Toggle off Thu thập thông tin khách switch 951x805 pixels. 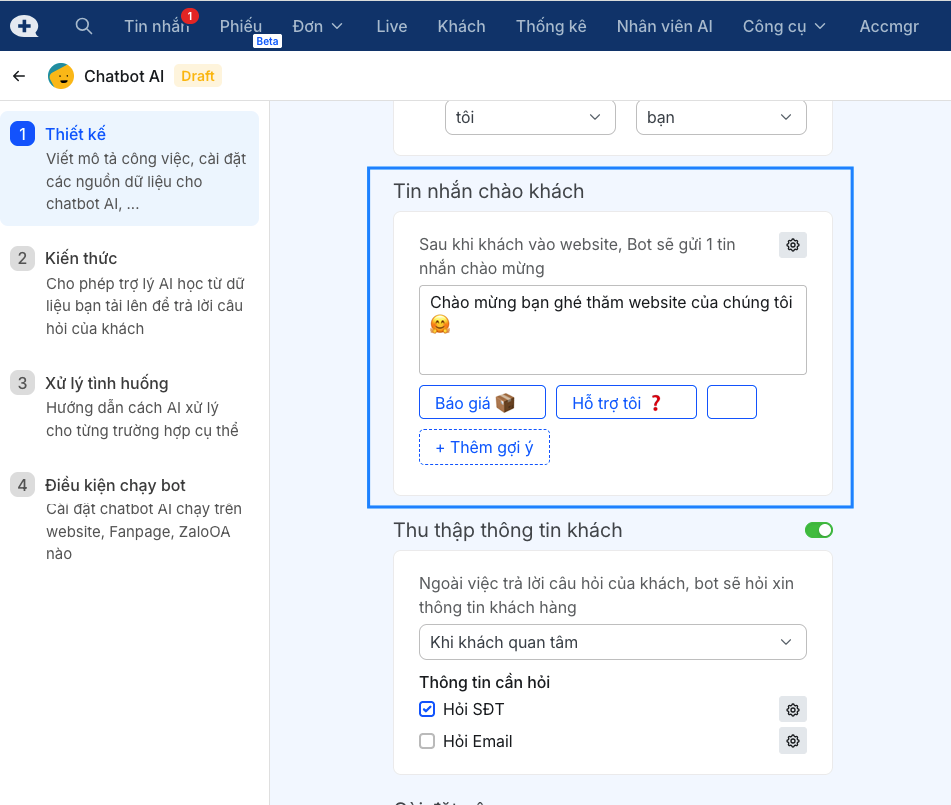point(818,530)
